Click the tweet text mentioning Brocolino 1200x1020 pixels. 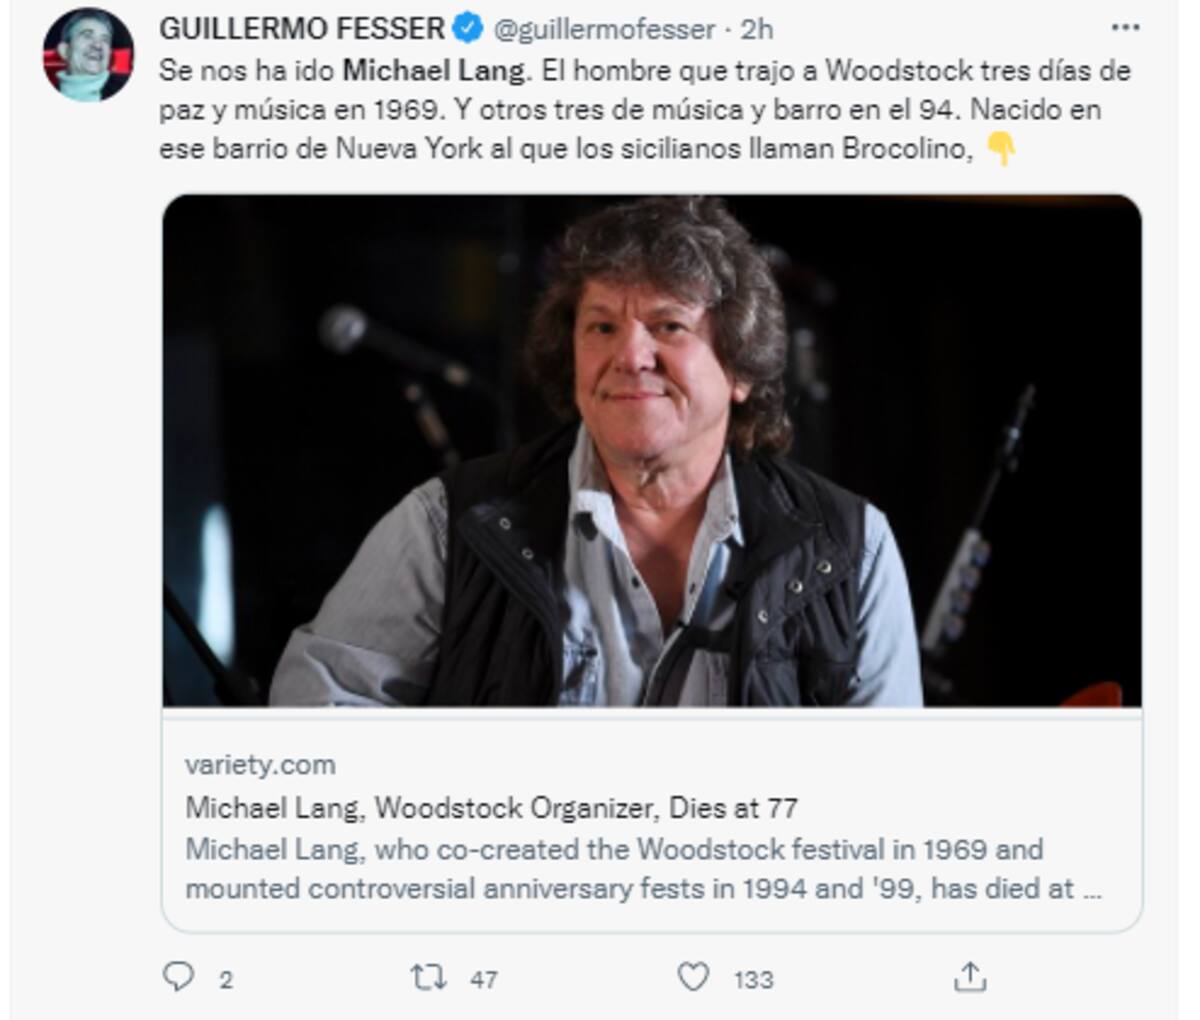coord(645,110)
